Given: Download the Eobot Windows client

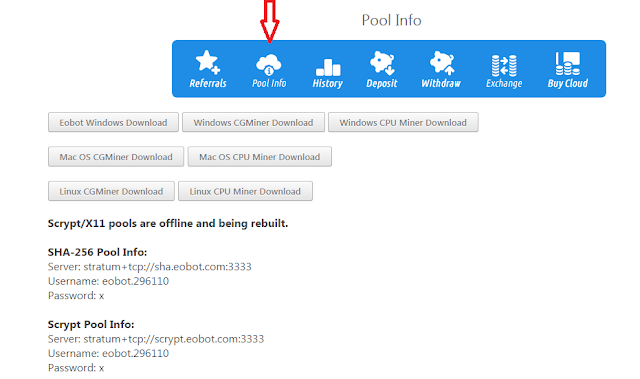Looking at the screenshot, I should tap(113, 122).
